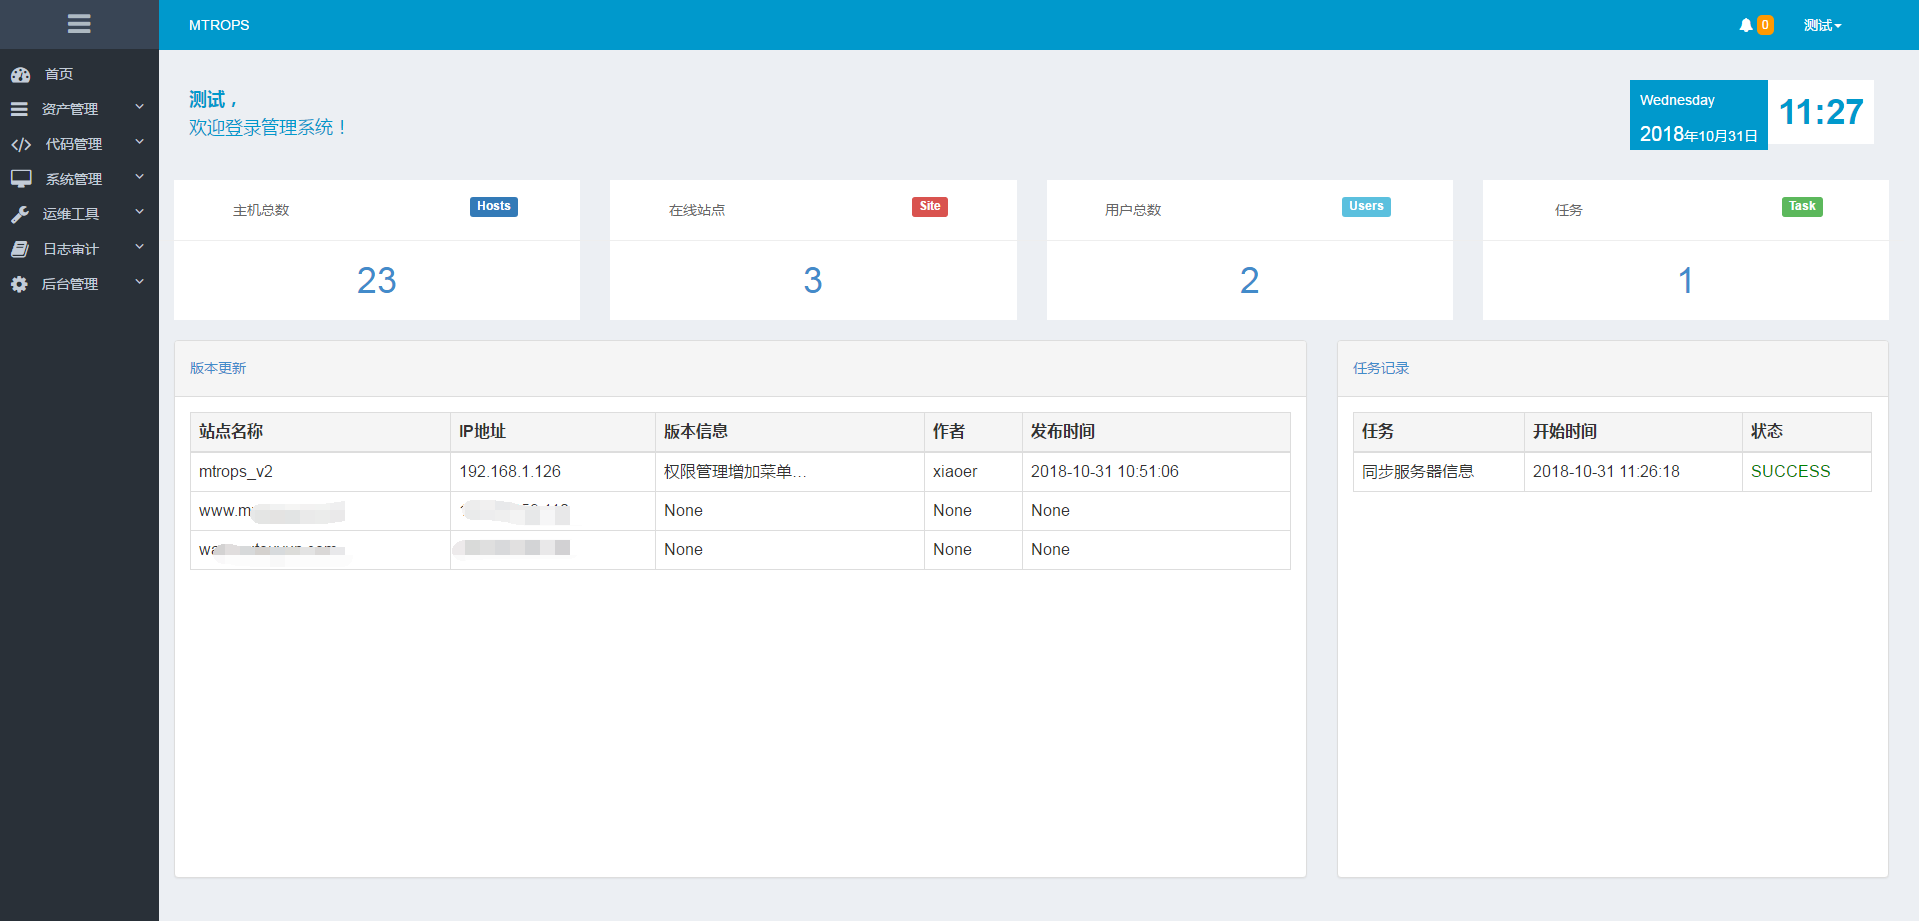Click the 欢迎登录管理系统 welcome text

268,128
